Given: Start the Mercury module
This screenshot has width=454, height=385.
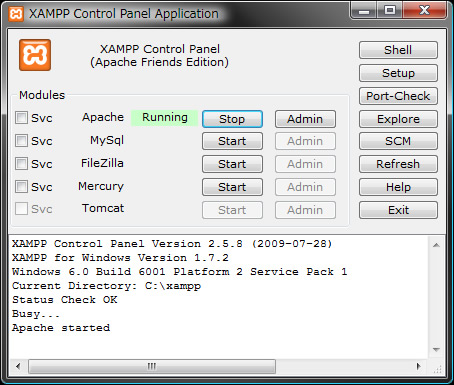Looking at the screenshot, I should point(232,187).
